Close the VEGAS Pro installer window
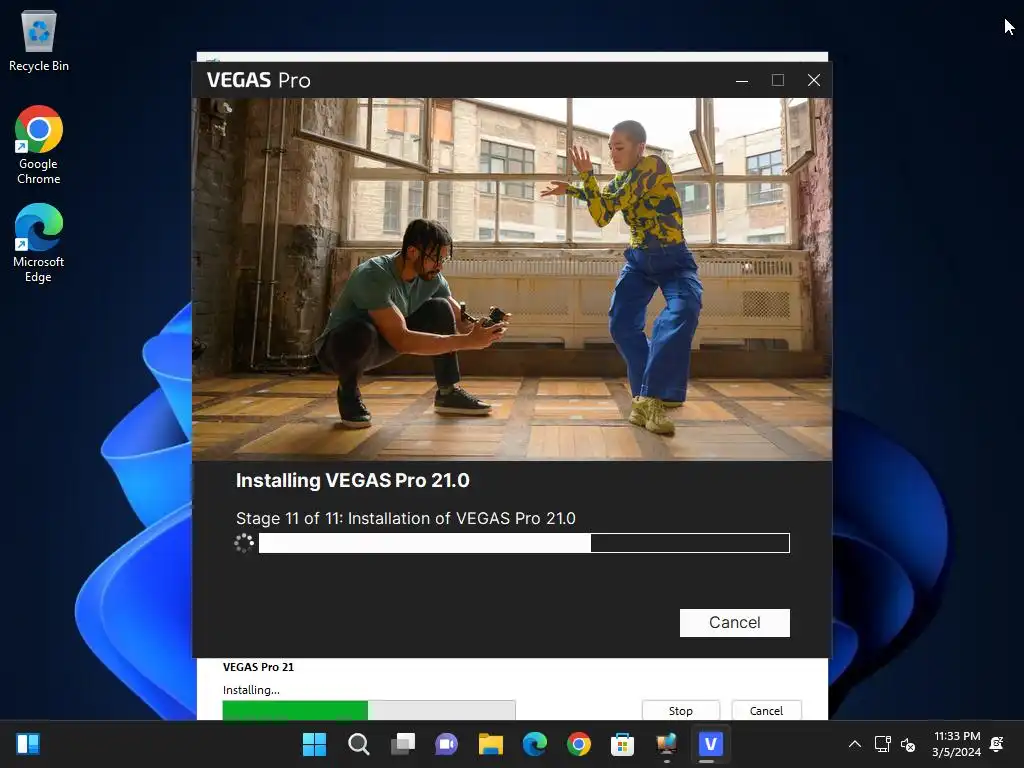1024x768 pixels. (813, 80)
